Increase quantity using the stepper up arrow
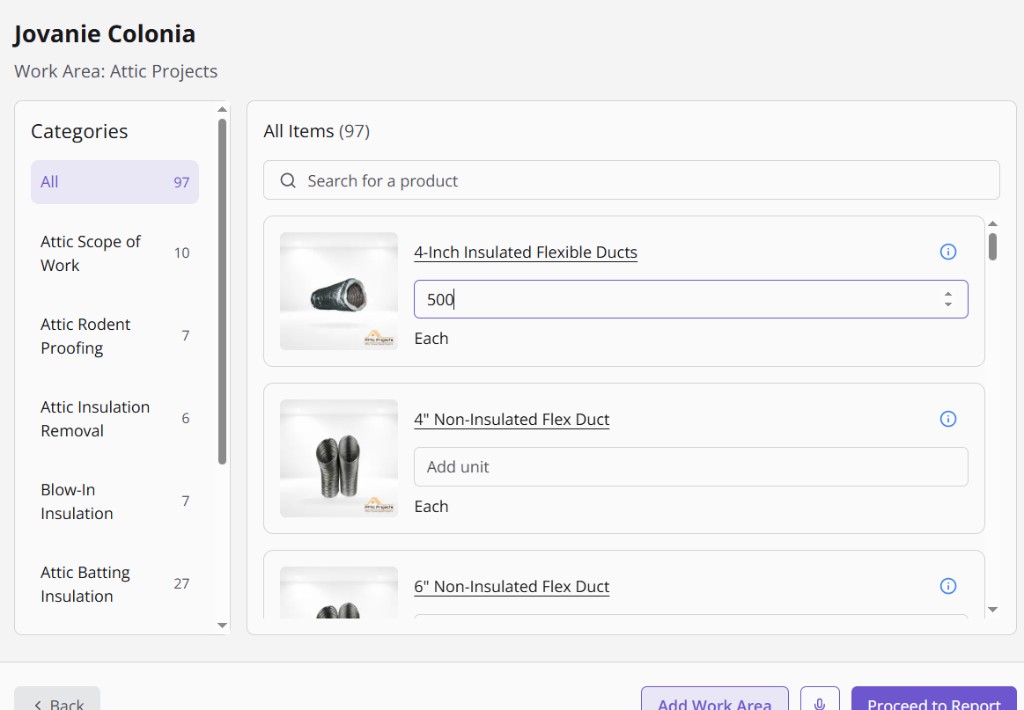 point(947,294)
